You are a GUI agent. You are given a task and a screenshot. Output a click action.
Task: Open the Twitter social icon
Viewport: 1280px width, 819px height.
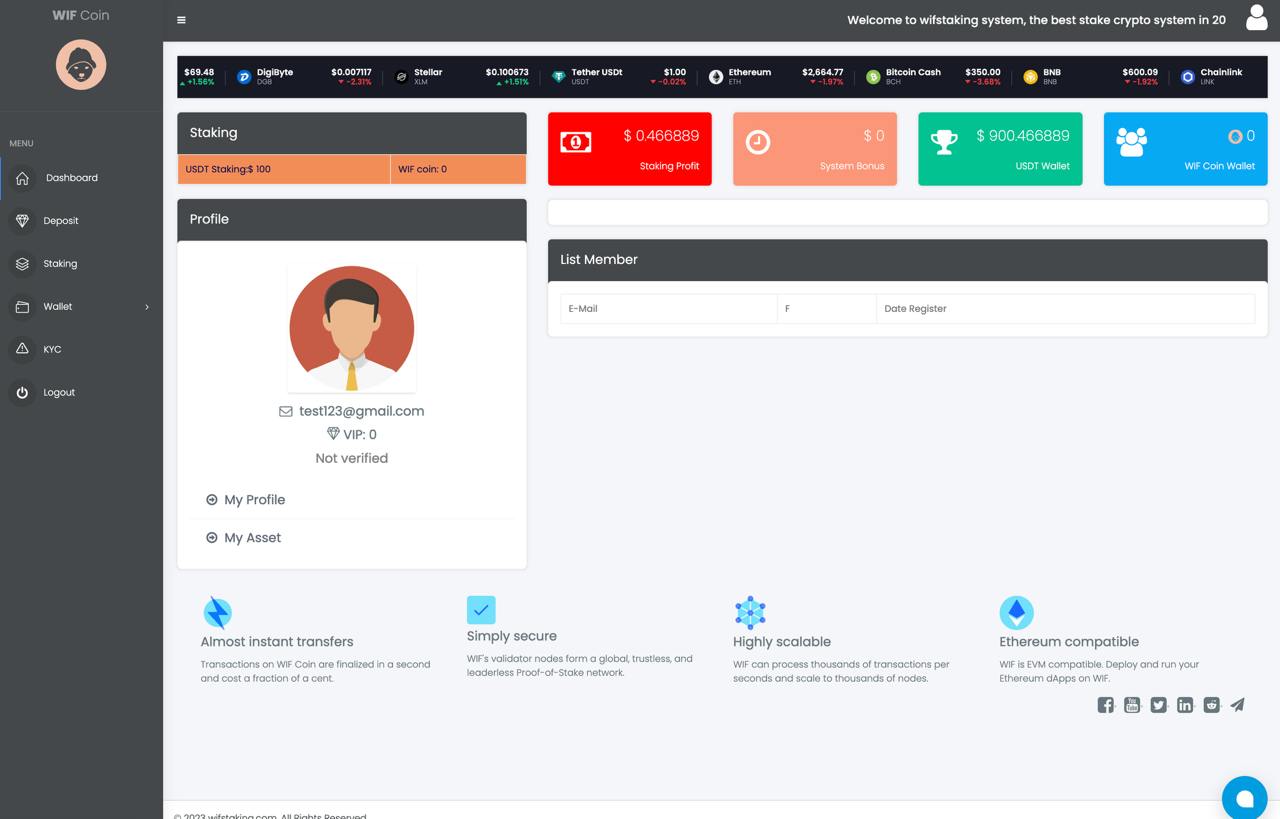1158,705
